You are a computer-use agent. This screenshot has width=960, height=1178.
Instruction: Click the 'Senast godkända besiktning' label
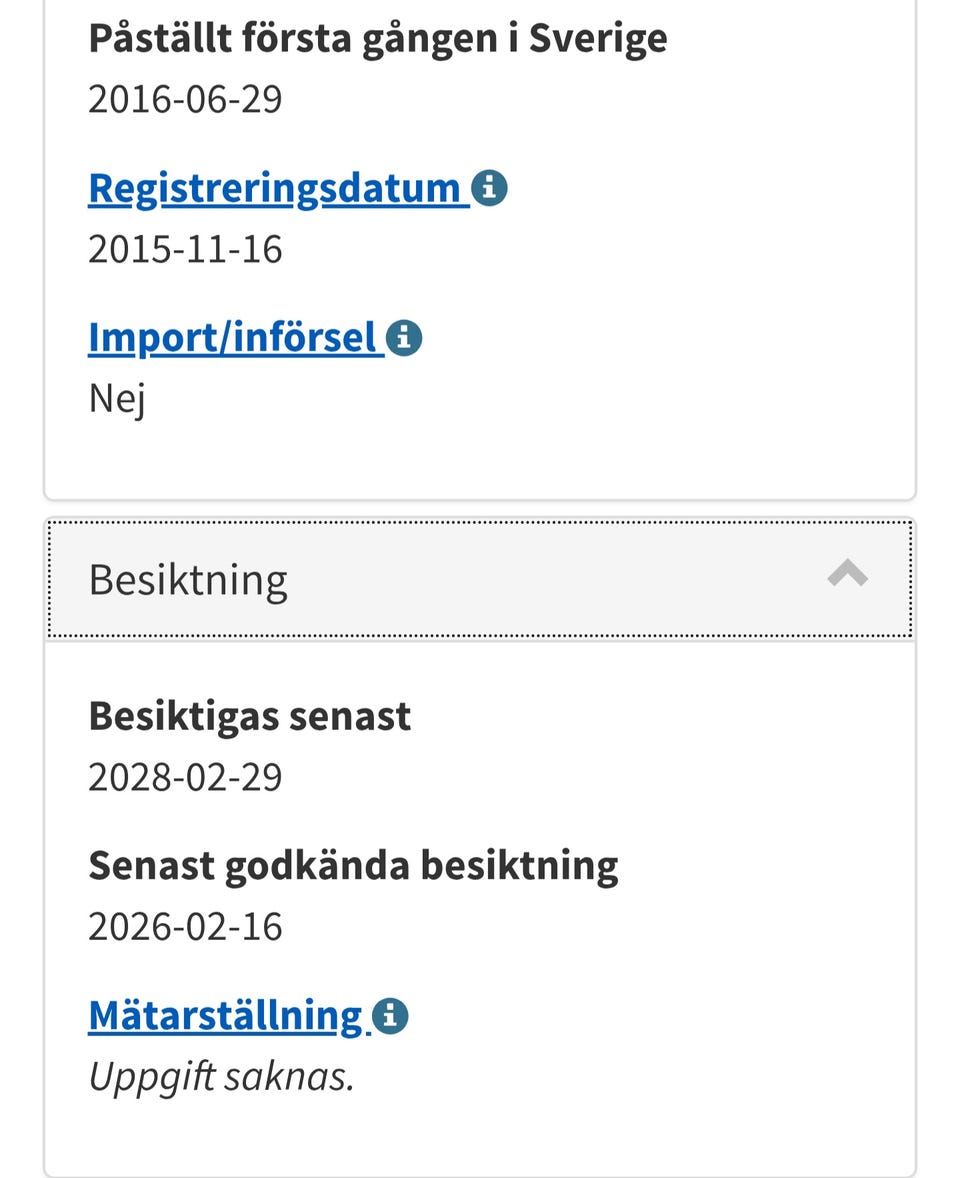point(353,866)
